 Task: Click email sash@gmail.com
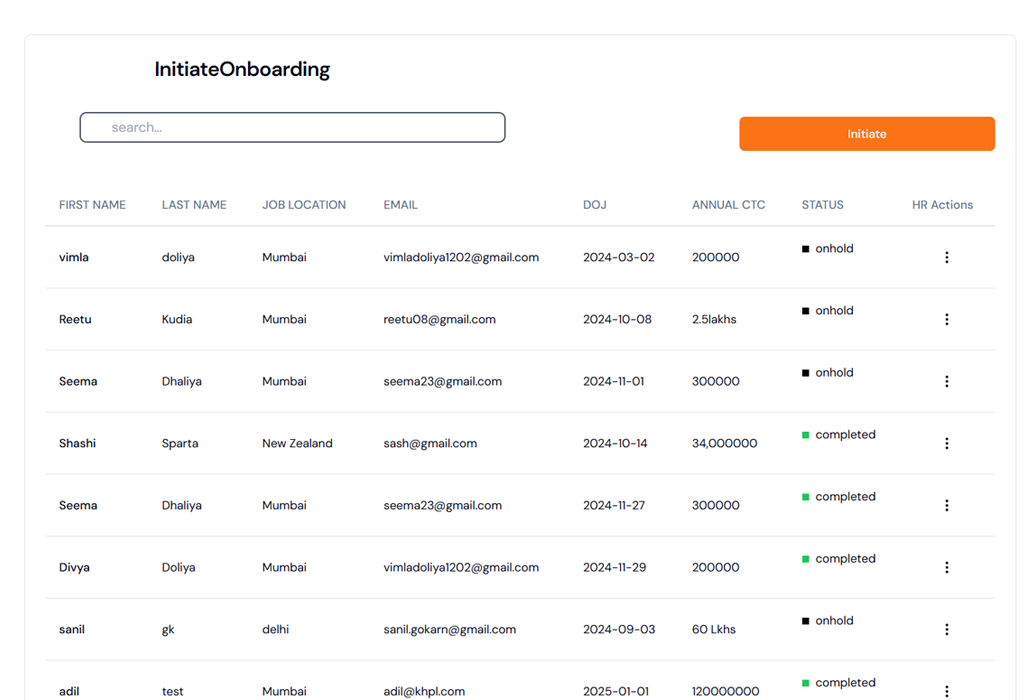pyautogui.click(x=430, y=443)
